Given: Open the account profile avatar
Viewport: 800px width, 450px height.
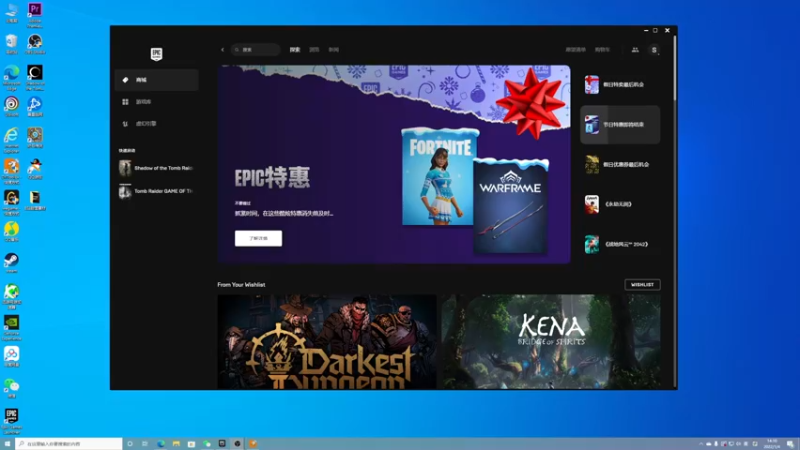Looking at the screenshot, I should [654, 50].
